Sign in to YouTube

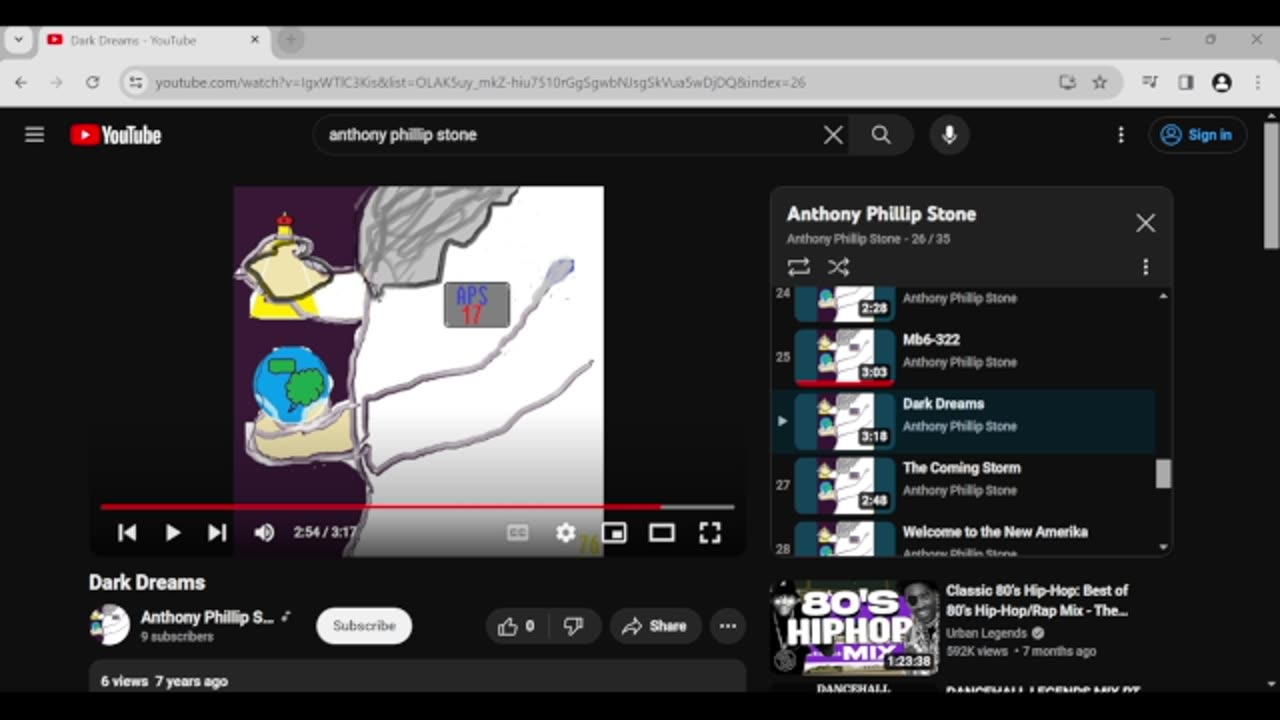[x=1197, y=135]
